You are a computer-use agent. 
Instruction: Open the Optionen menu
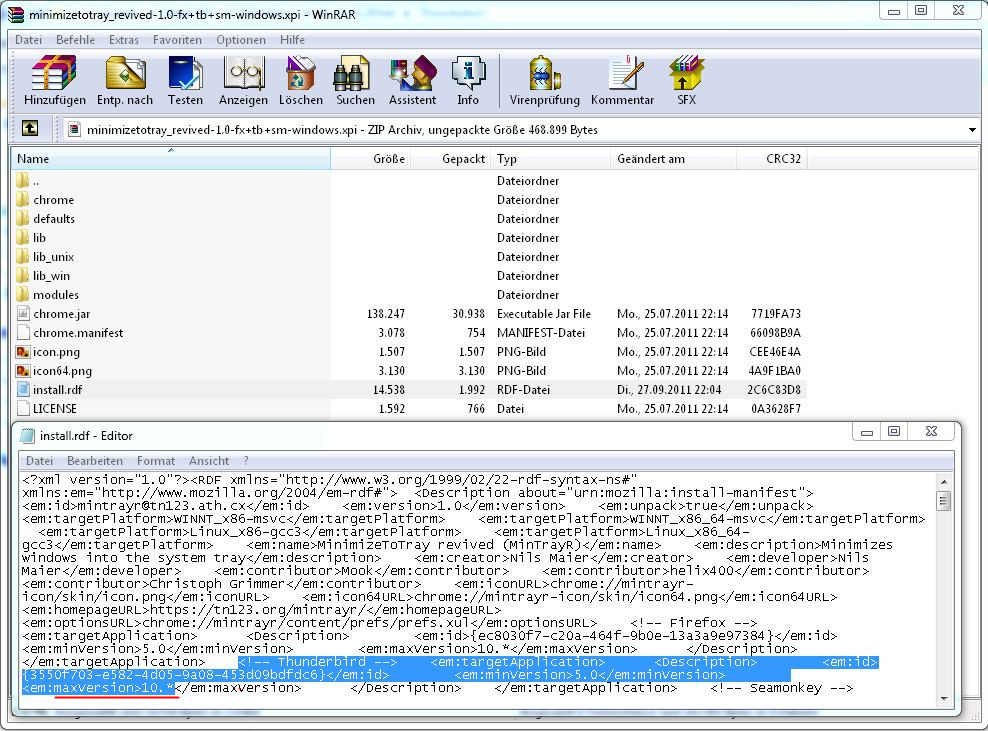click(241, 40)
